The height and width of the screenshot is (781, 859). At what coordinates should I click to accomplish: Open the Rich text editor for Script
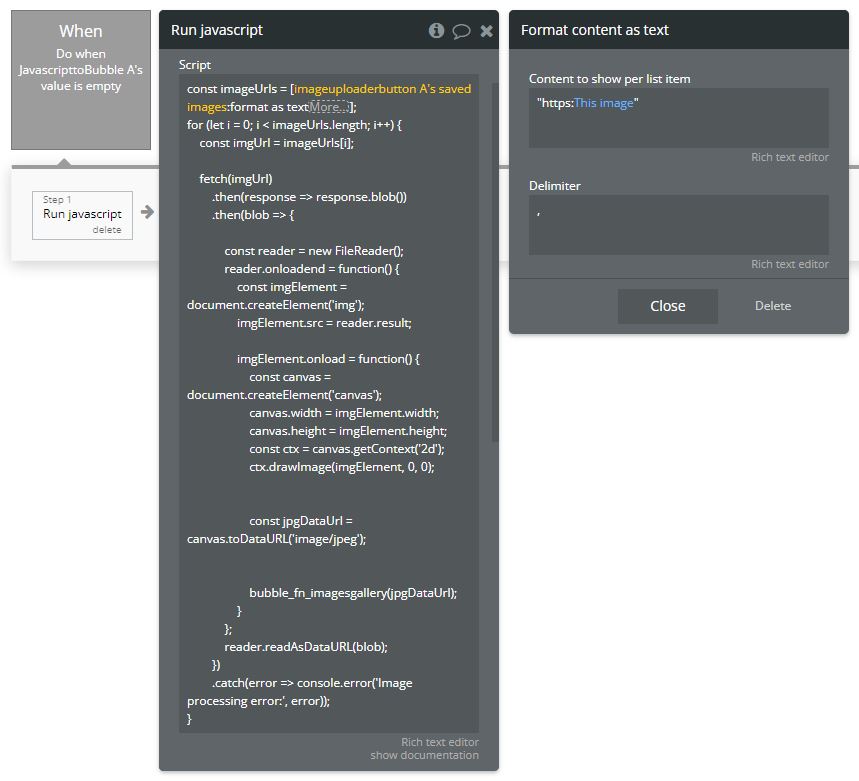(440, 741)
